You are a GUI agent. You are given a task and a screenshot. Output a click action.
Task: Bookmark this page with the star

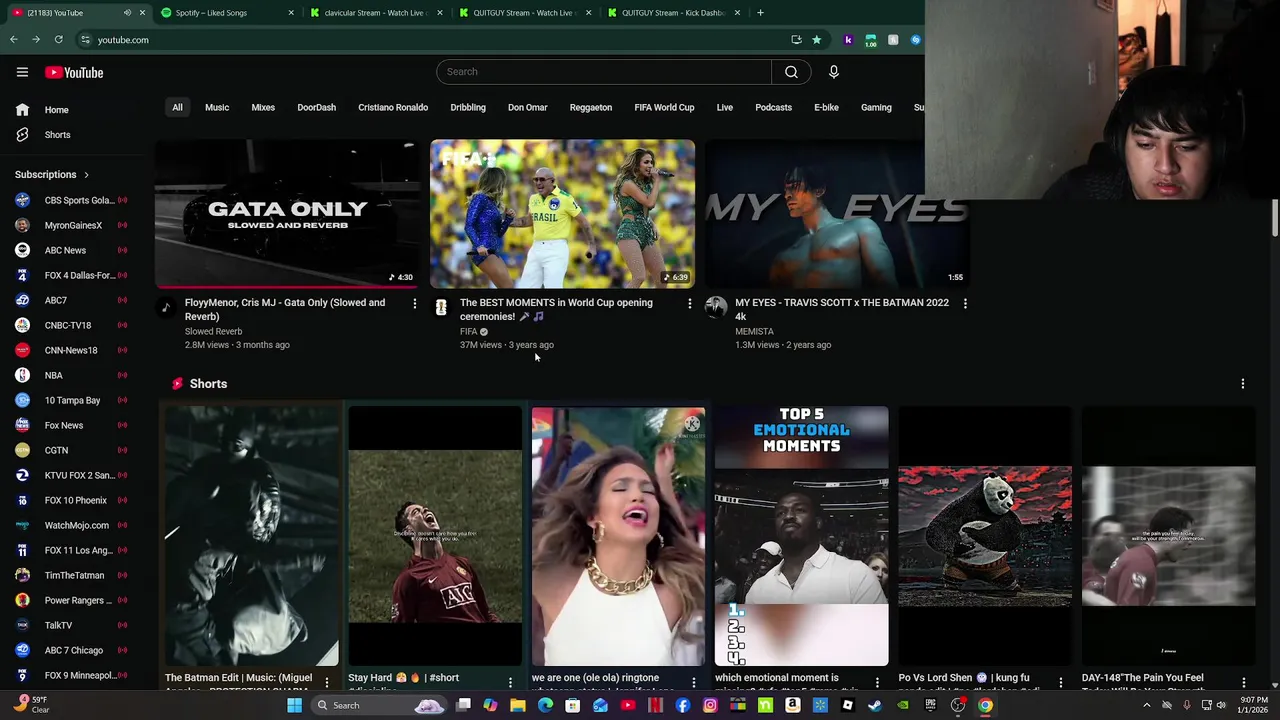(x=816, y=40)
